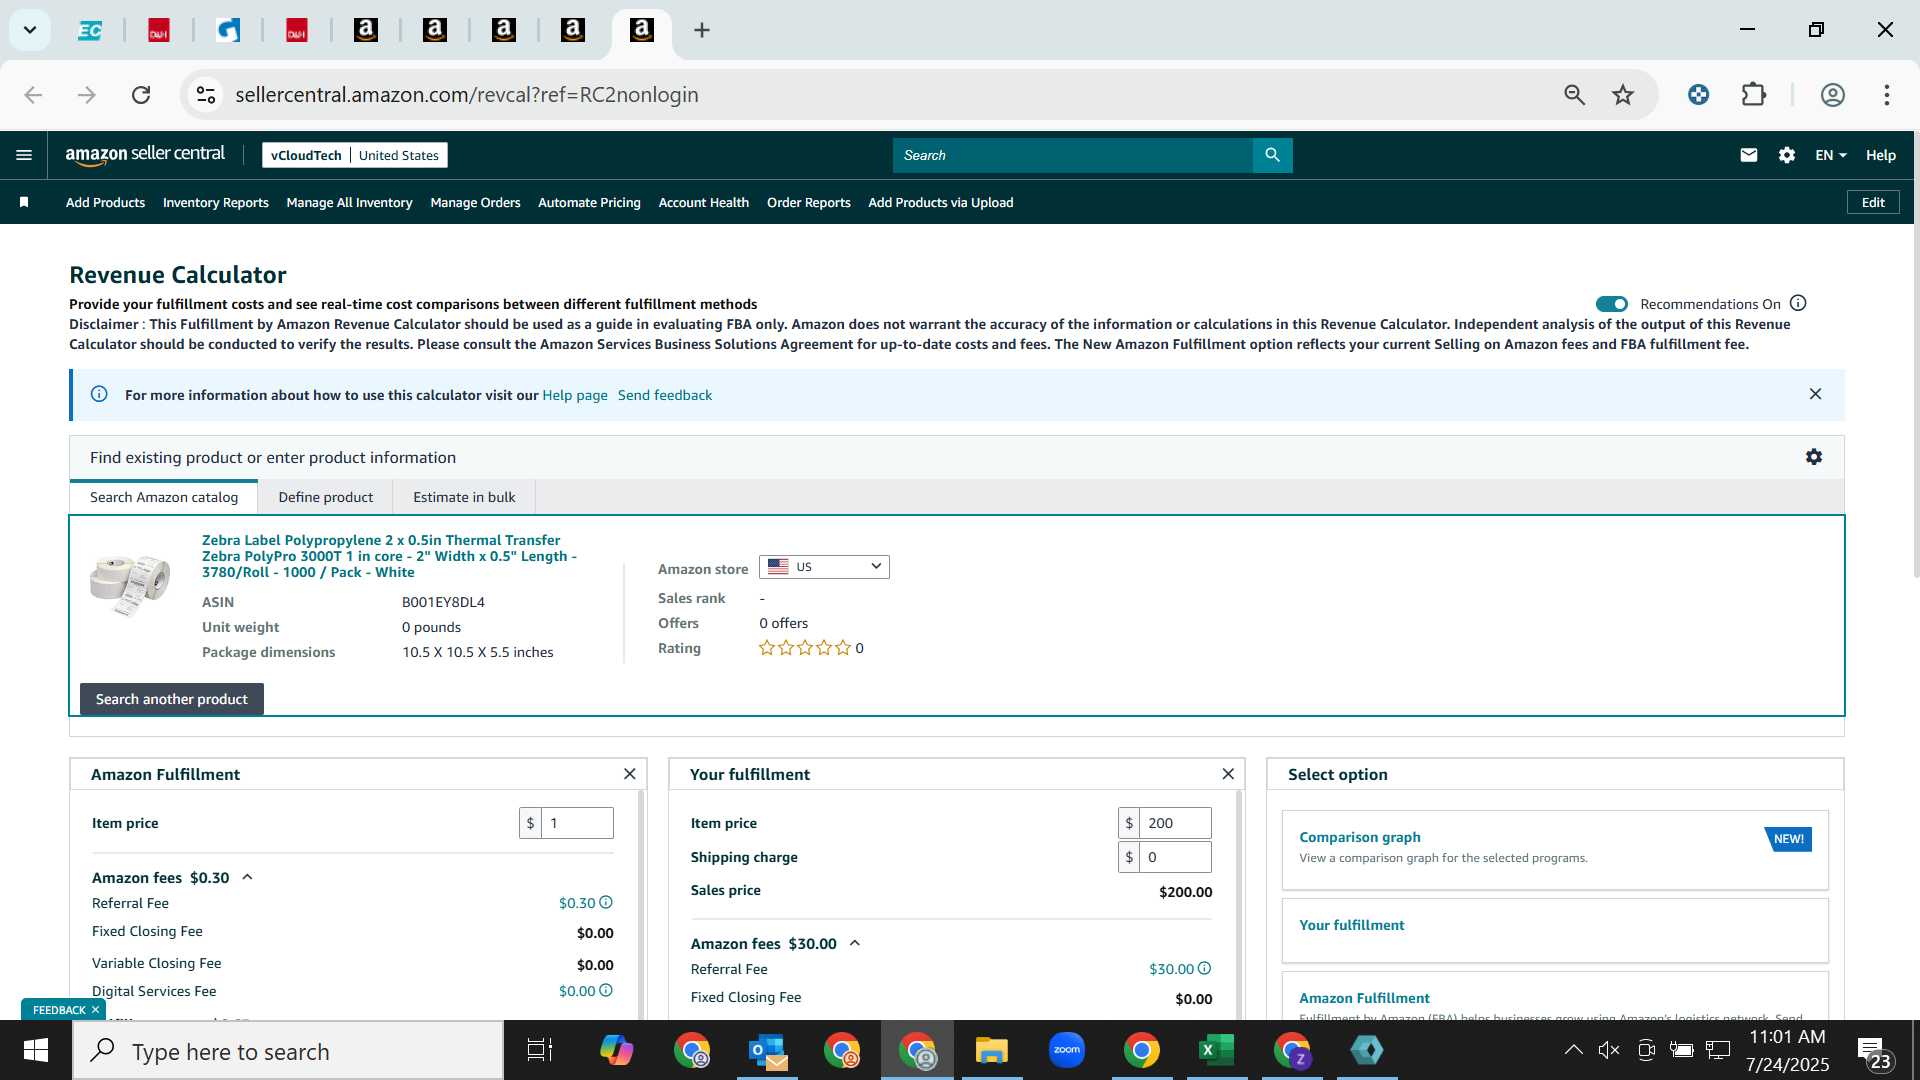Open the messages envelope icon

pos(1748,155)
